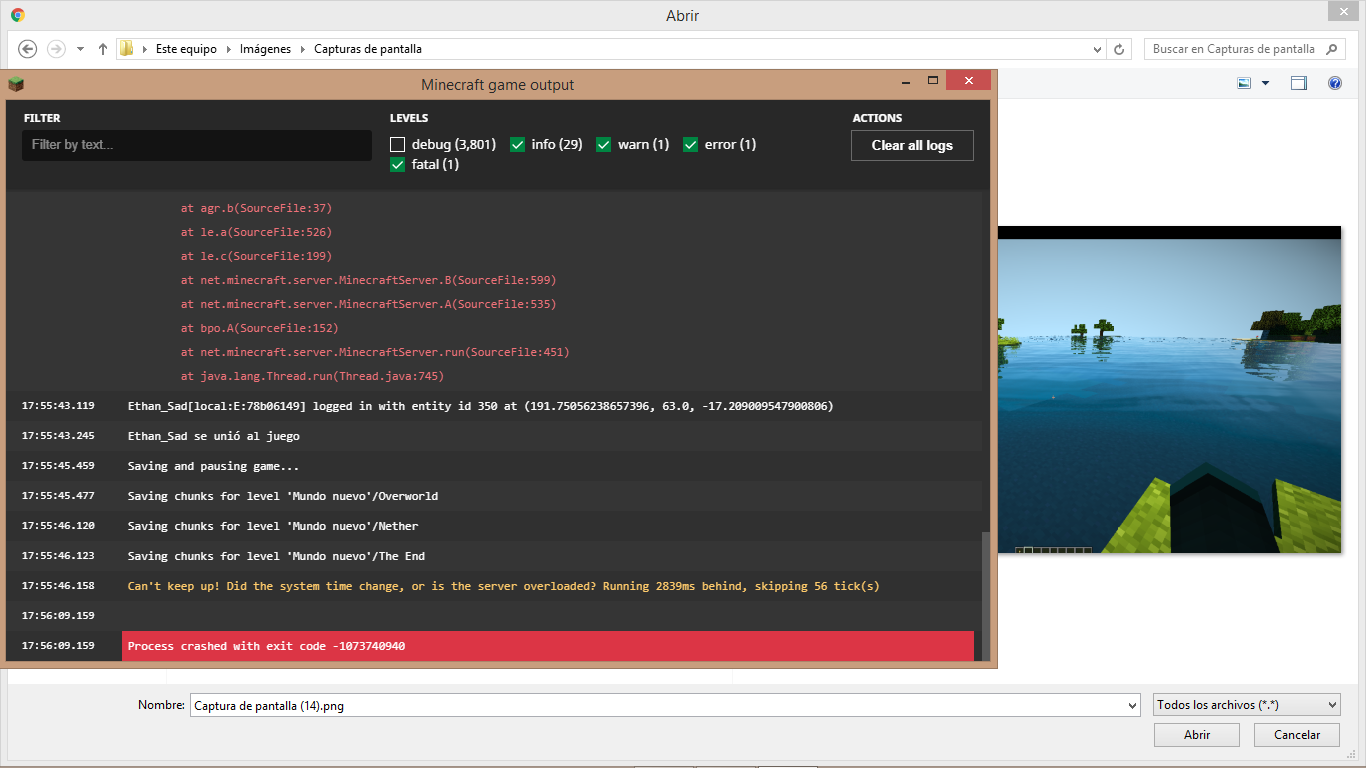Uncheck the error log level

(691, 145)
